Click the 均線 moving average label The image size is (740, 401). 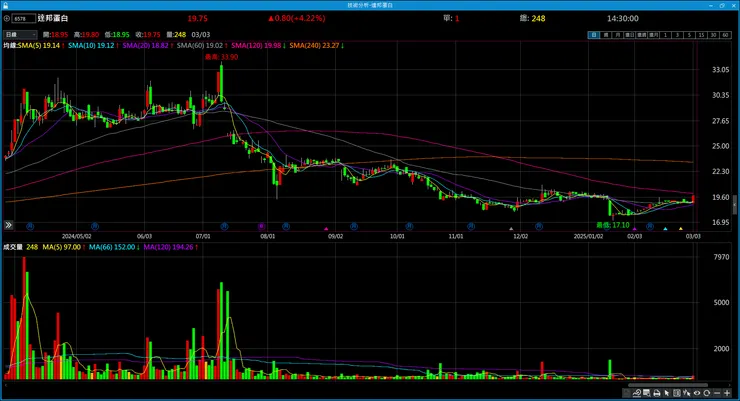point(10,45)
